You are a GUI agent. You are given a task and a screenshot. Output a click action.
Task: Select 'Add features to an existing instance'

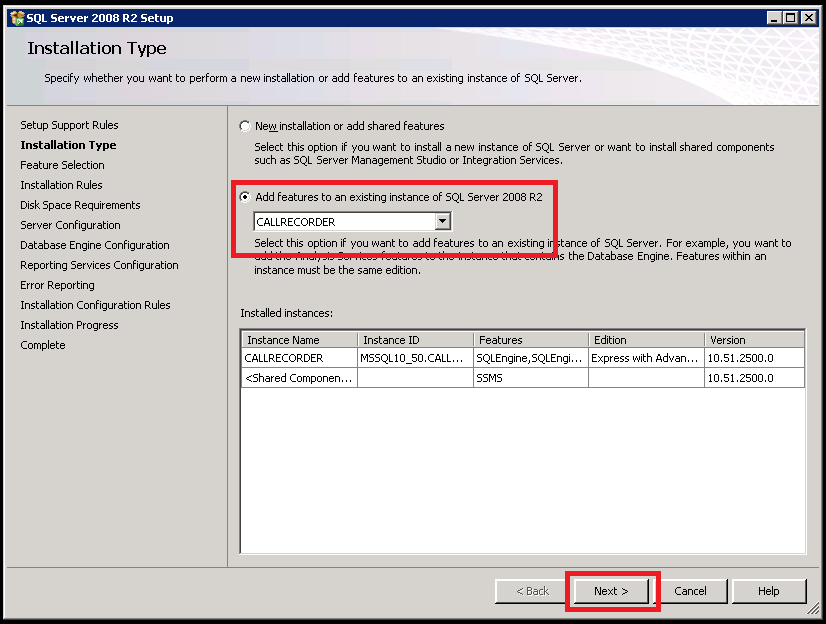[245, 197]
